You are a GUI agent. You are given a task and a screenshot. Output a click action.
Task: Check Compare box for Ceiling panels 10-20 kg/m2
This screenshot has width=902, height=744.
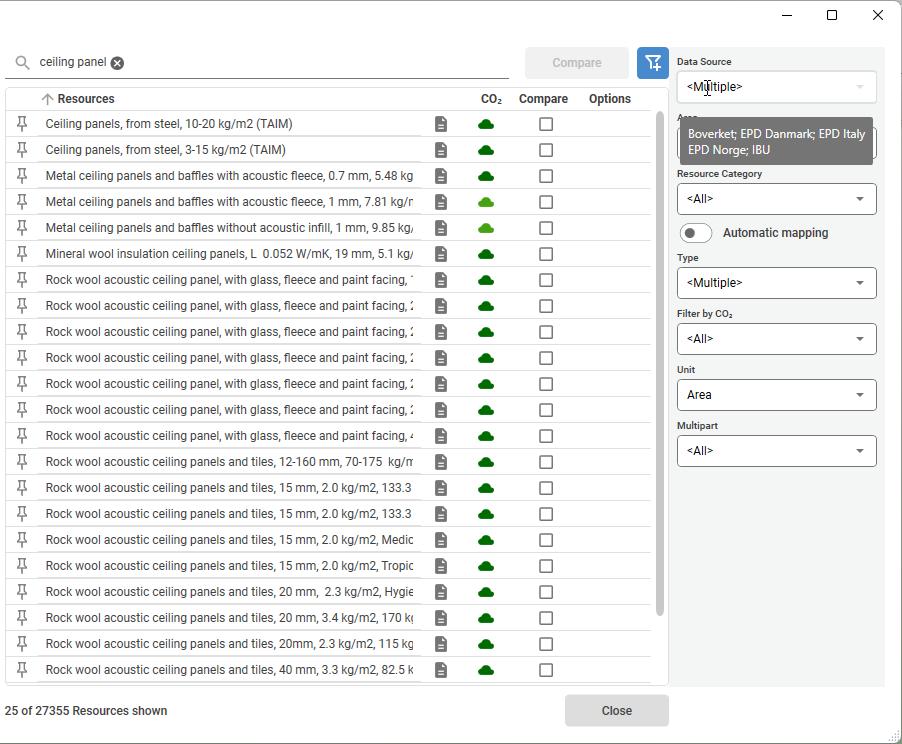click(x=546, y=124)
